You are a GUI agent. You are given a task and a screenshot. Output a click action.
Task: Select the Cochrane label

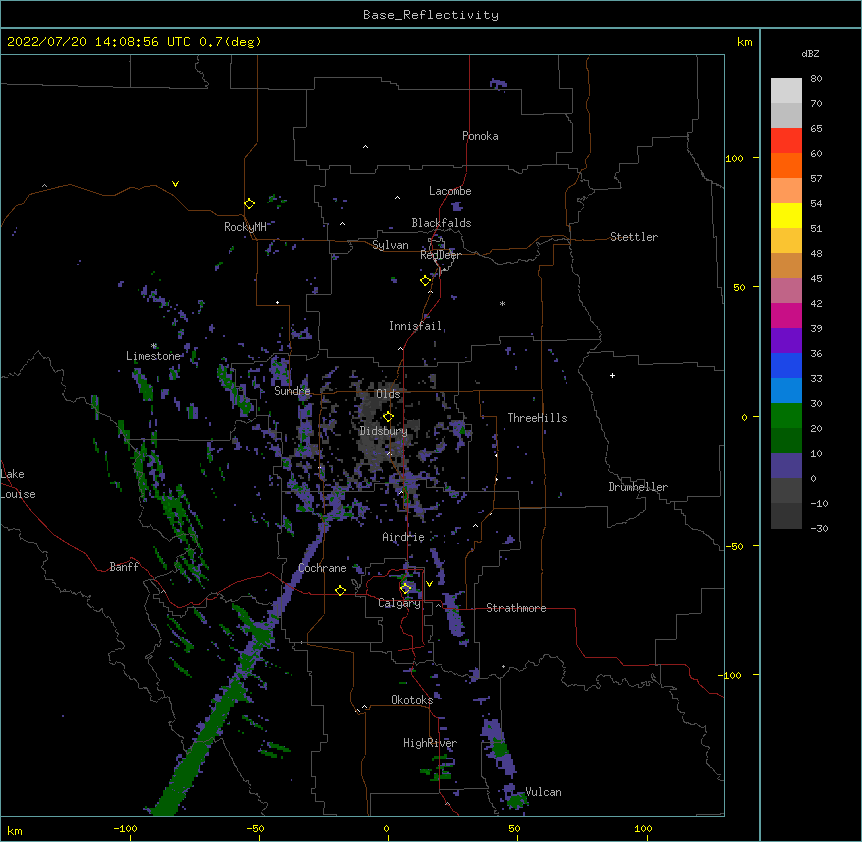coord(322,568)
